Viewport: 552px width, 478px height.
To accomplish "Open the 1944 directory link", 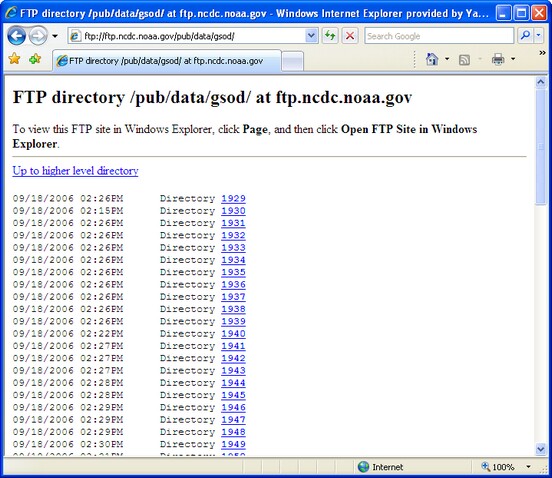I will pos(233,383).
